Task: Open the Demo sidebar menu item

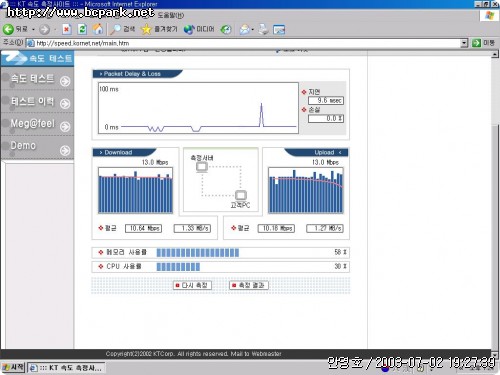Action: click(37, 147)
